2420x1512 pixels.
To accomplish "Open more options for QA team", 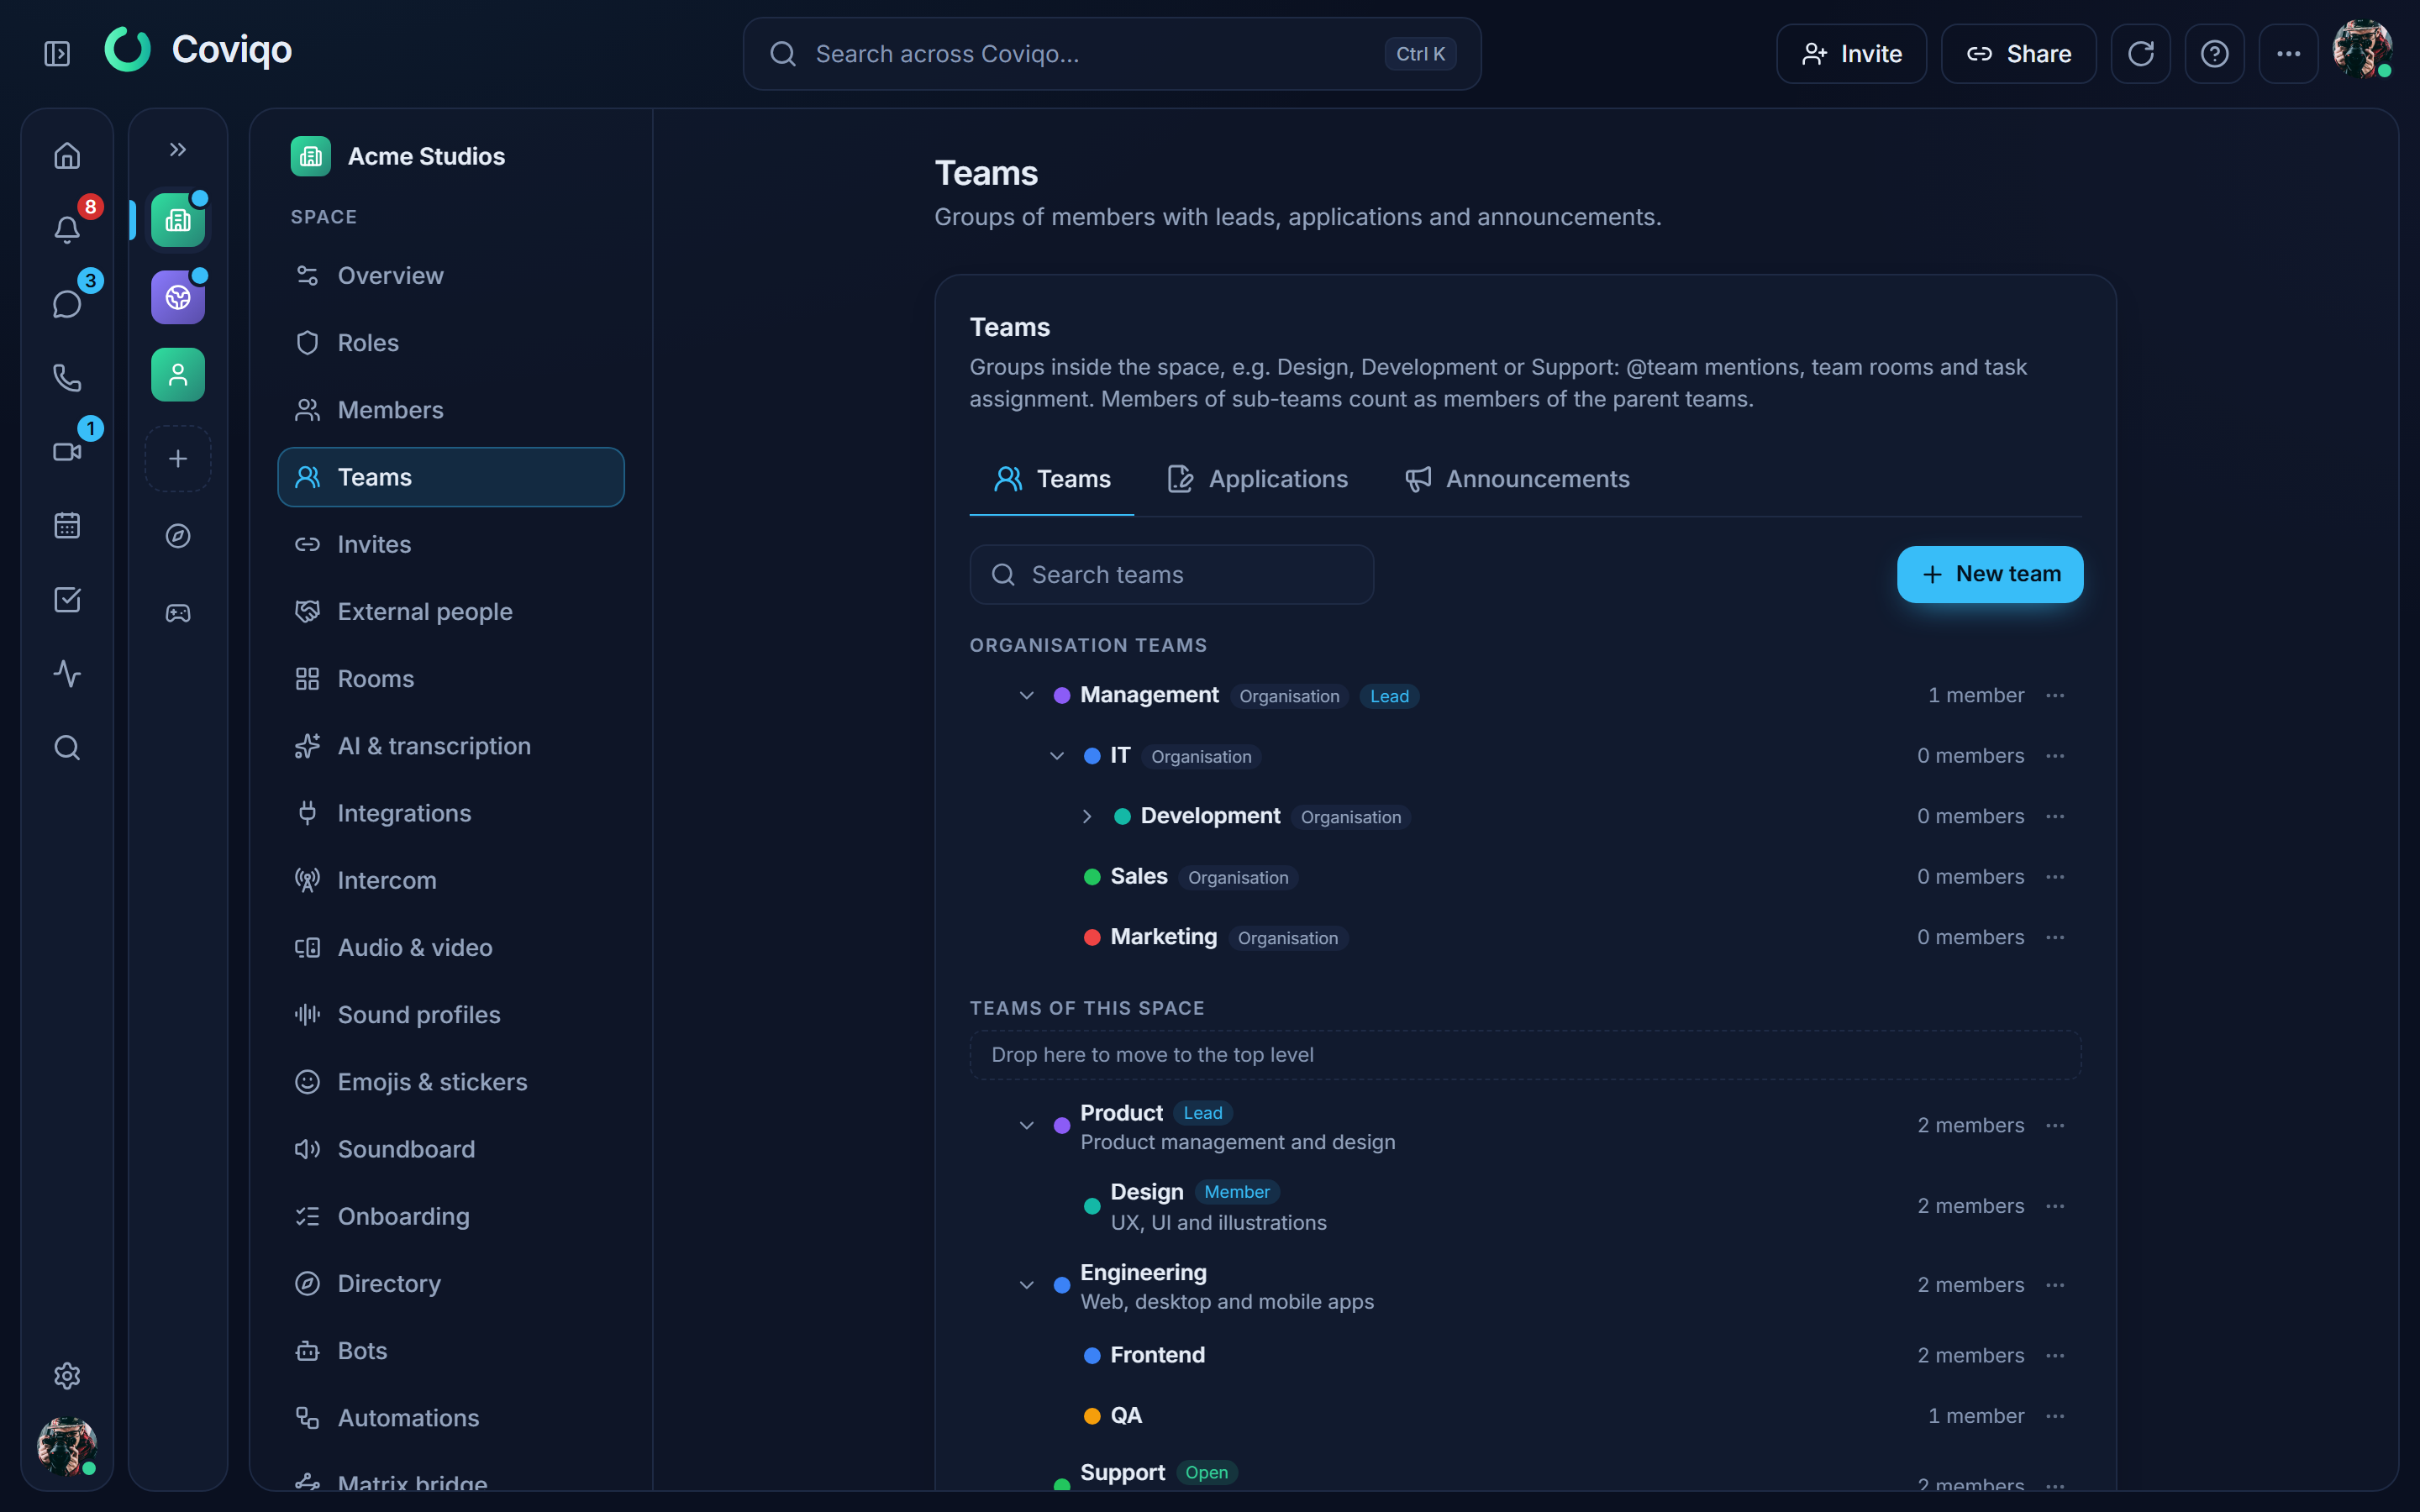I will pos(2055,1416).
